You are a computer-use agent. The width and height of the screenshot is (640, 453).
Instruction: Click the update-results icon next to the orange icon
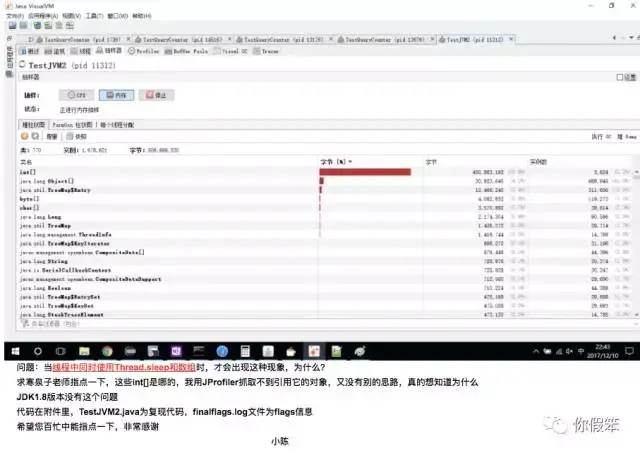35,136
